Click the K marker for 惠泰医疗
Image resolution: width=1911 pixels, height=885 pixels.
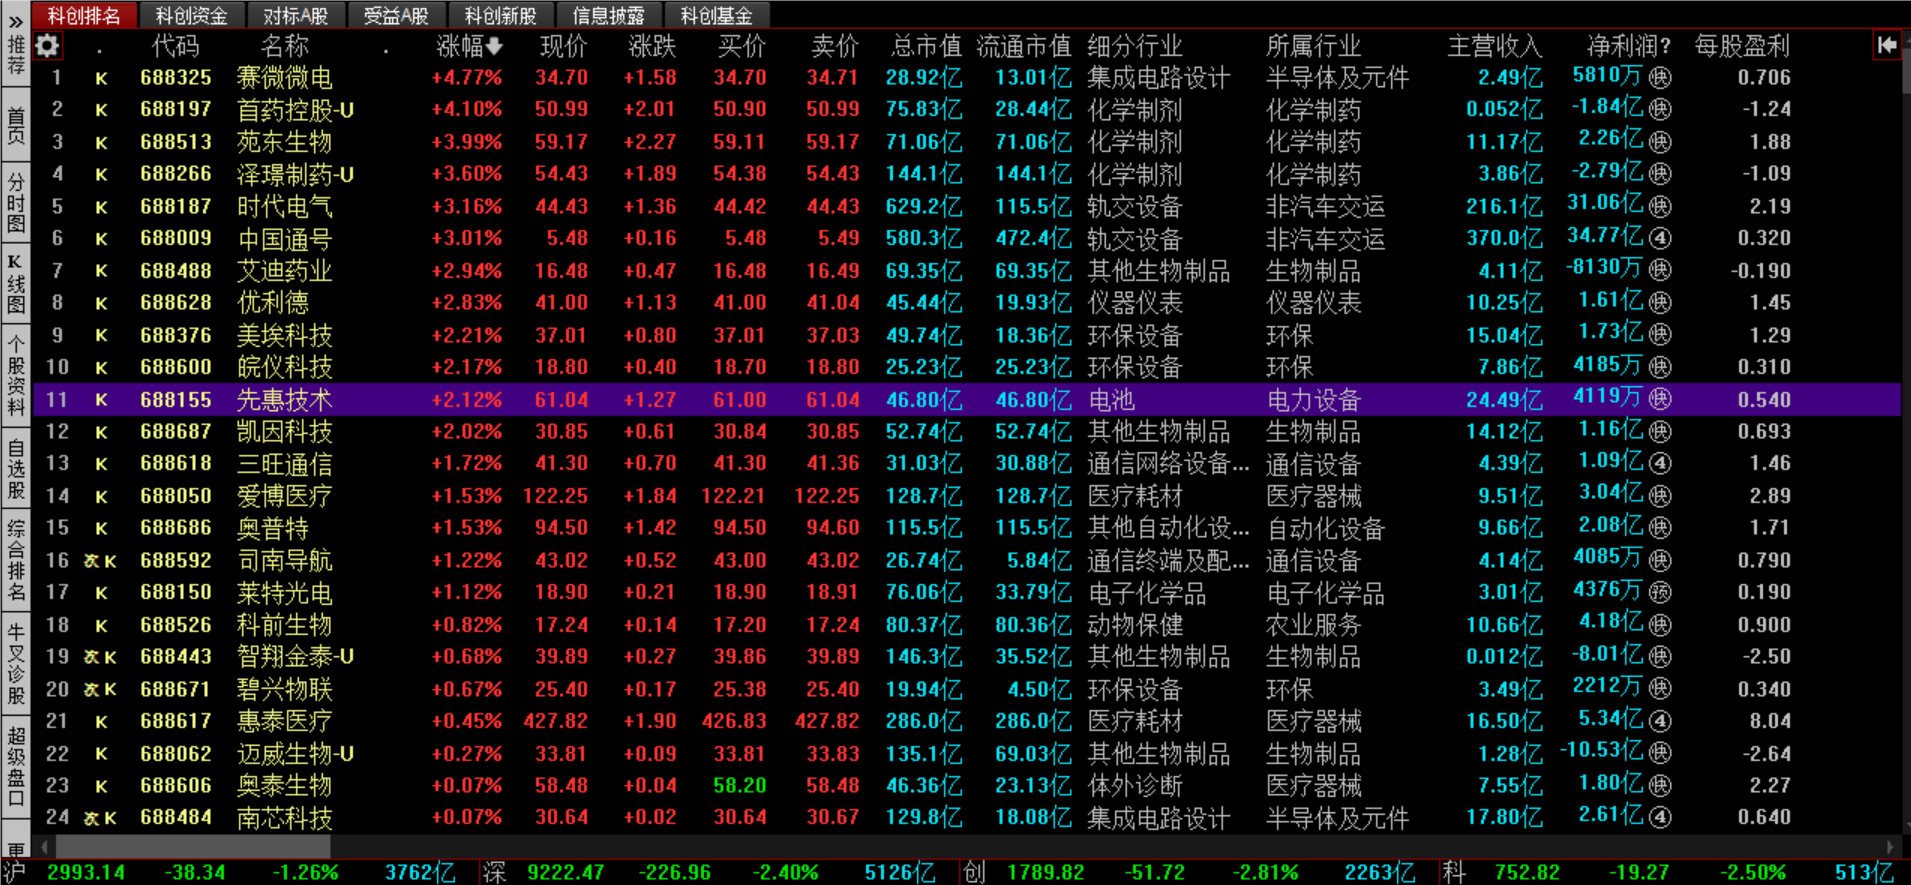click(x=101, y=722)
